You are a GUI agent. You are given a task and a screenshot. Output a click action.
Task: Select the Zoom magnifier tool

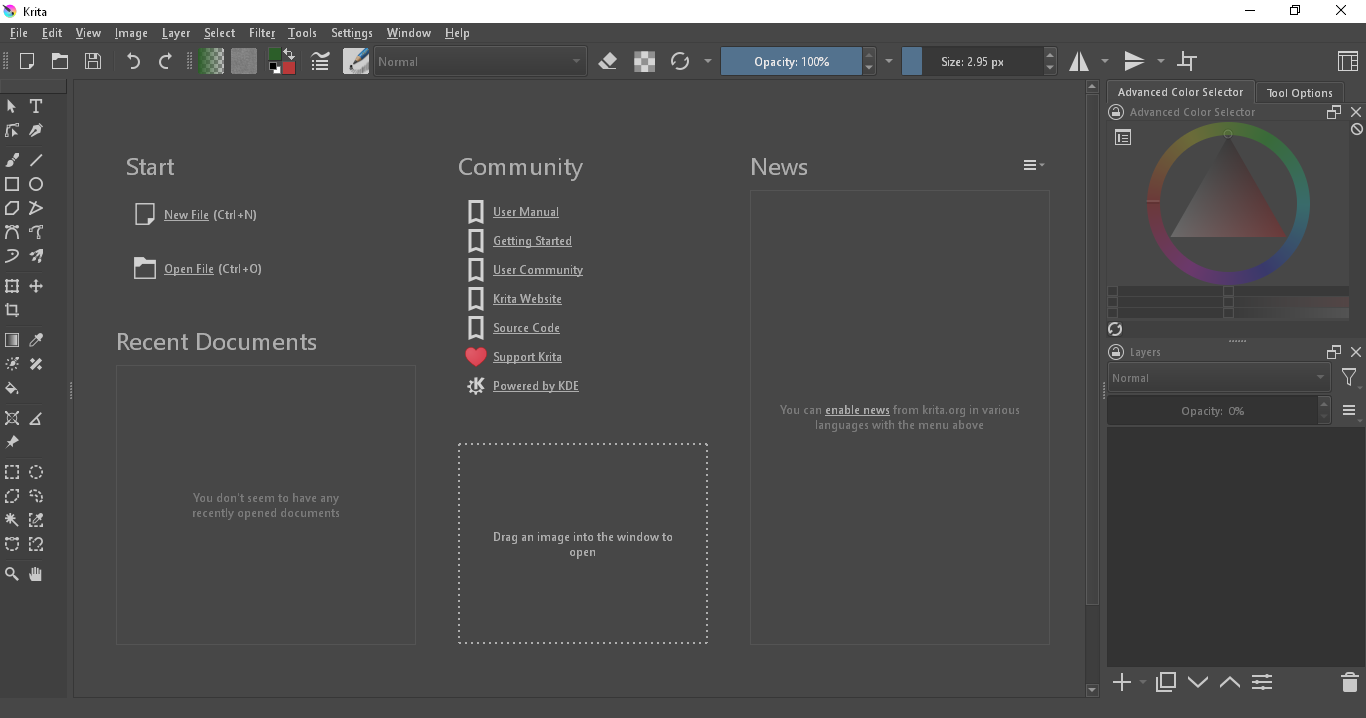(12, 574)
